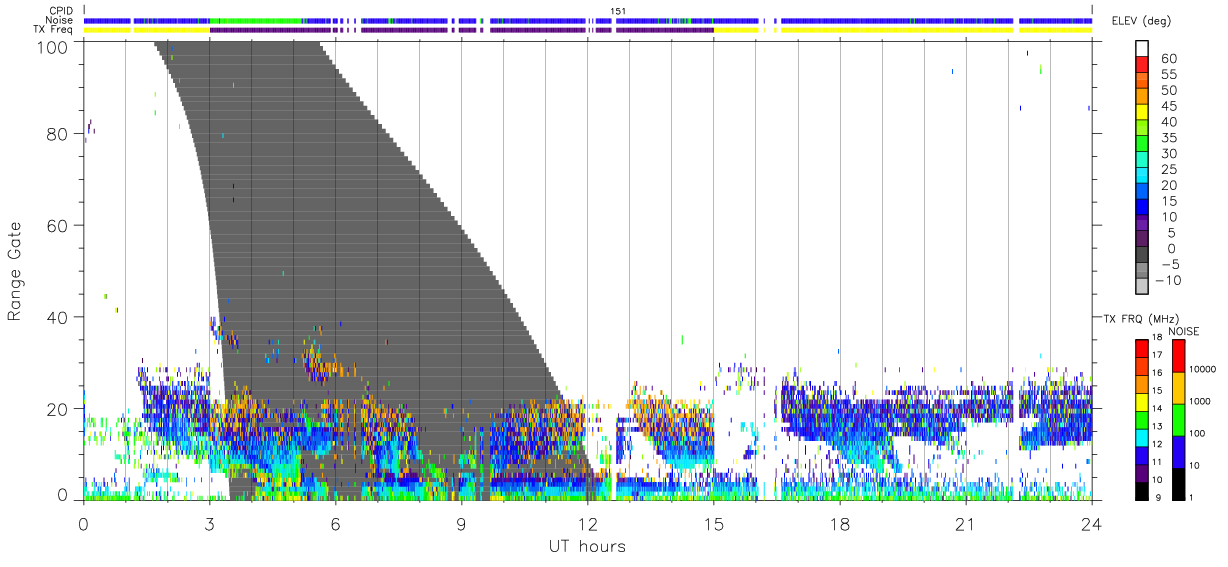Click the 12 tick on UT hours axis

click(587, 523)
